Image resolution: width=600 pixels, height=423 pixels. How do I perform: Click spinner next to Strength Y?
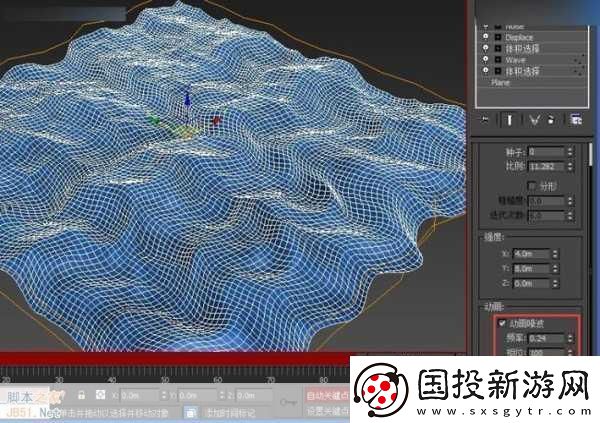[x=555, y=269]
